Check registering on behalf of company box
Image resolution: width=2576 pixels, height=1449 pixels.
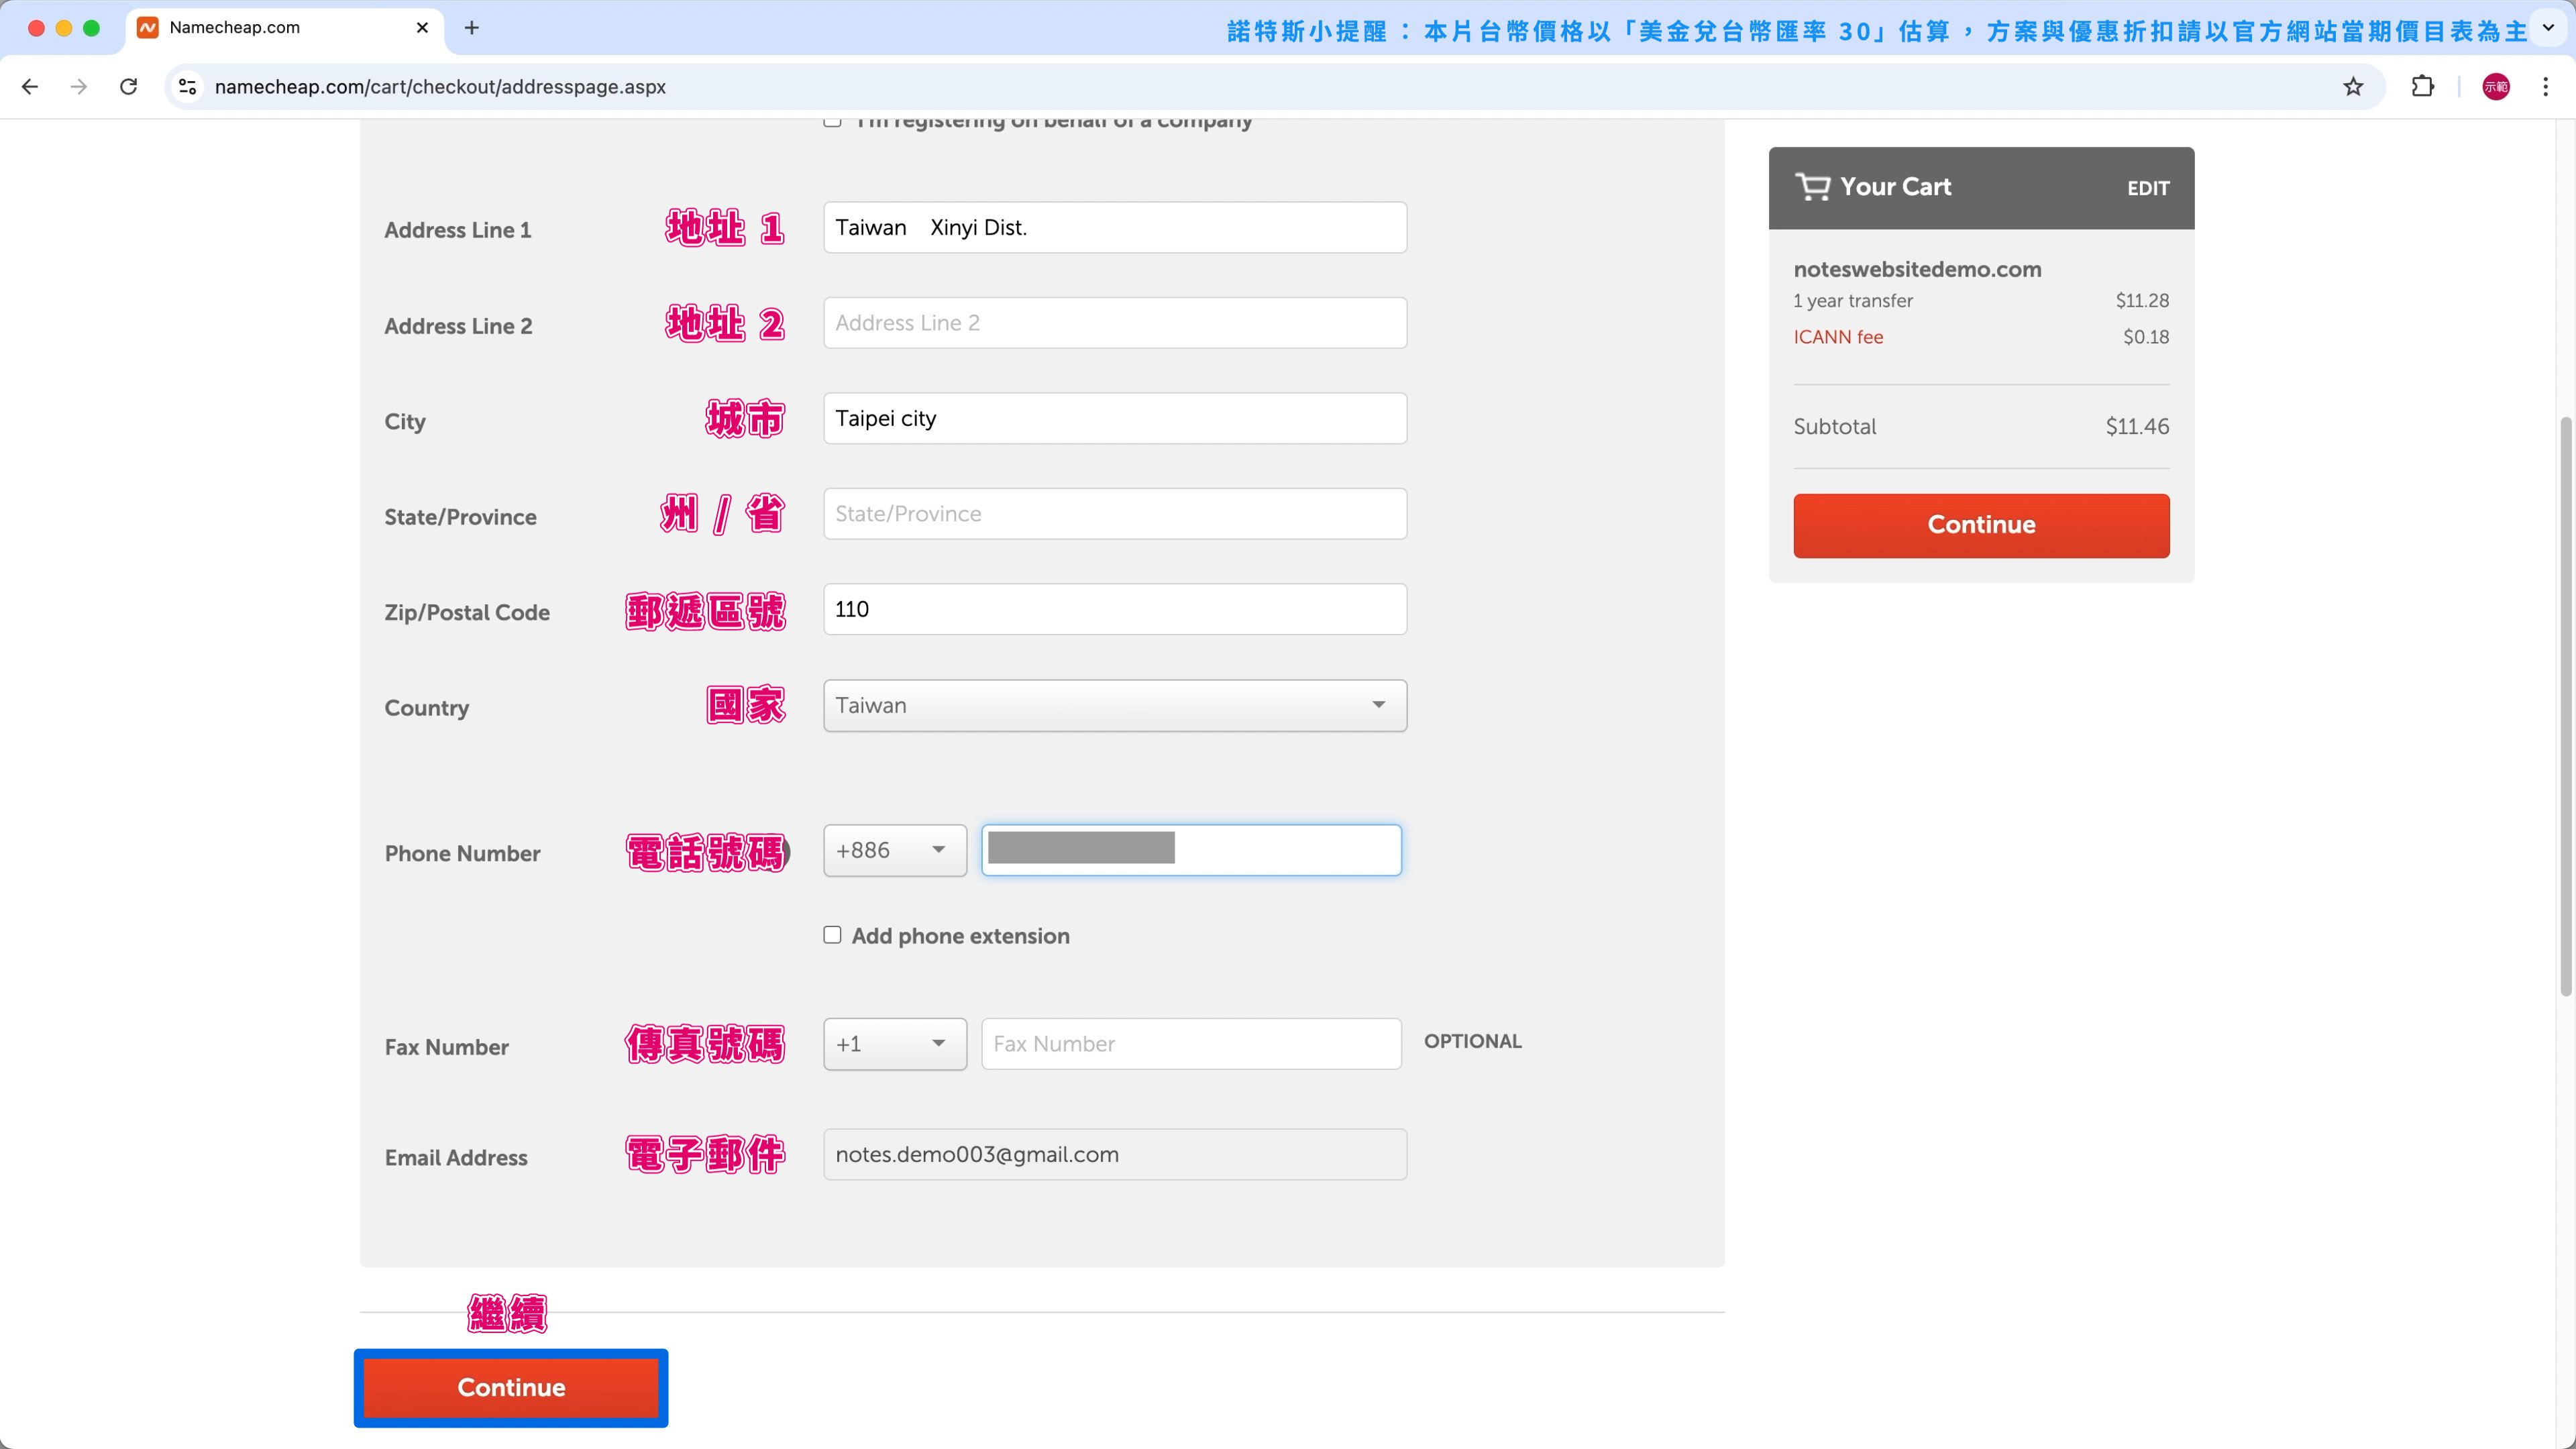click(832, 122)
